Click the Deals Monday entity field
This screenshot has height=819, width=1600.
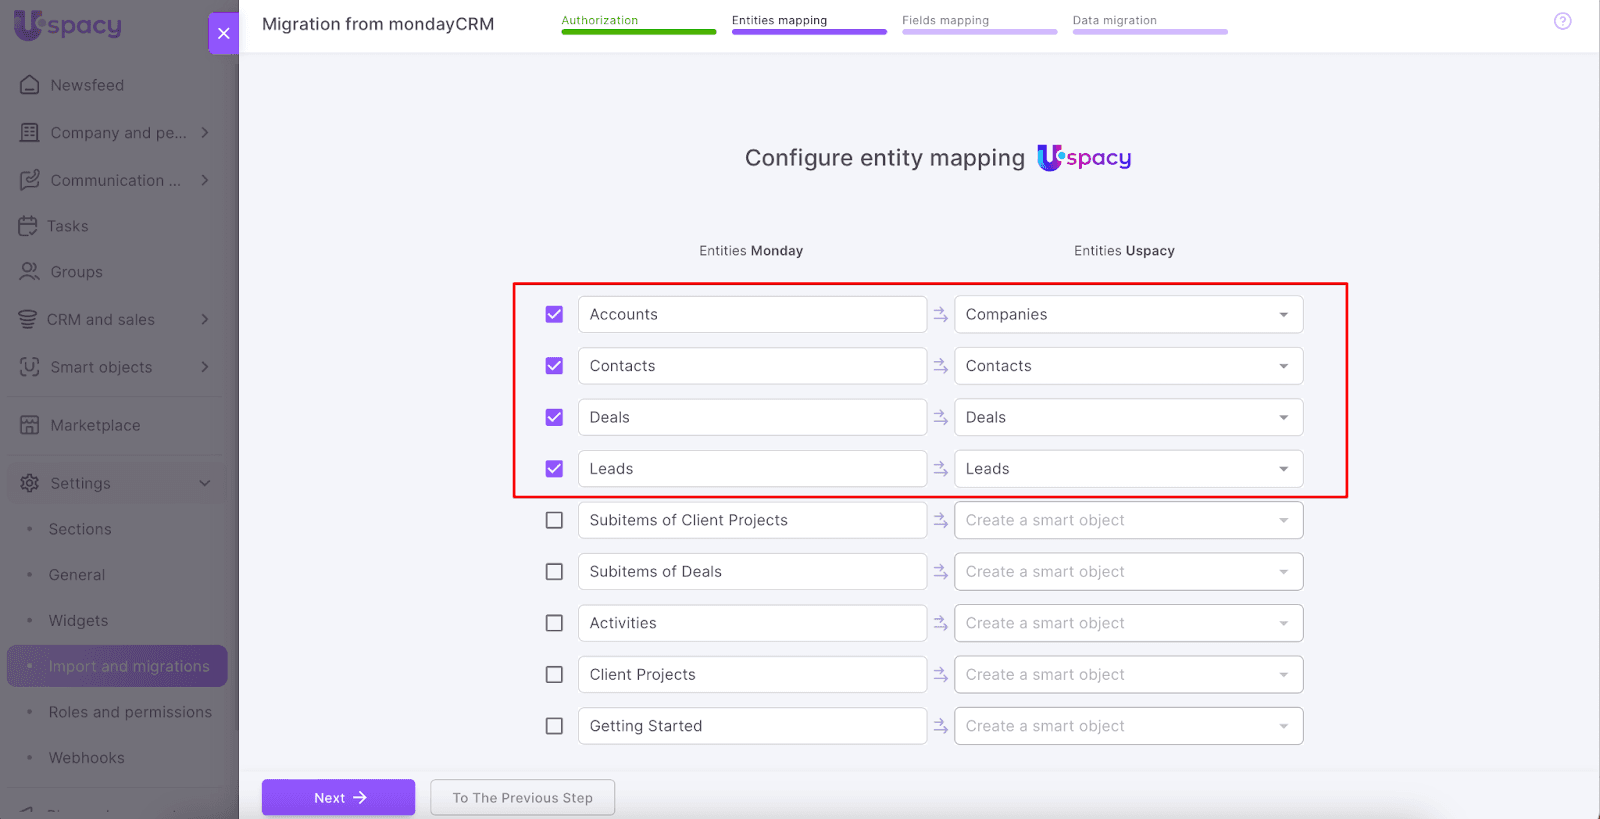point(752,417)
